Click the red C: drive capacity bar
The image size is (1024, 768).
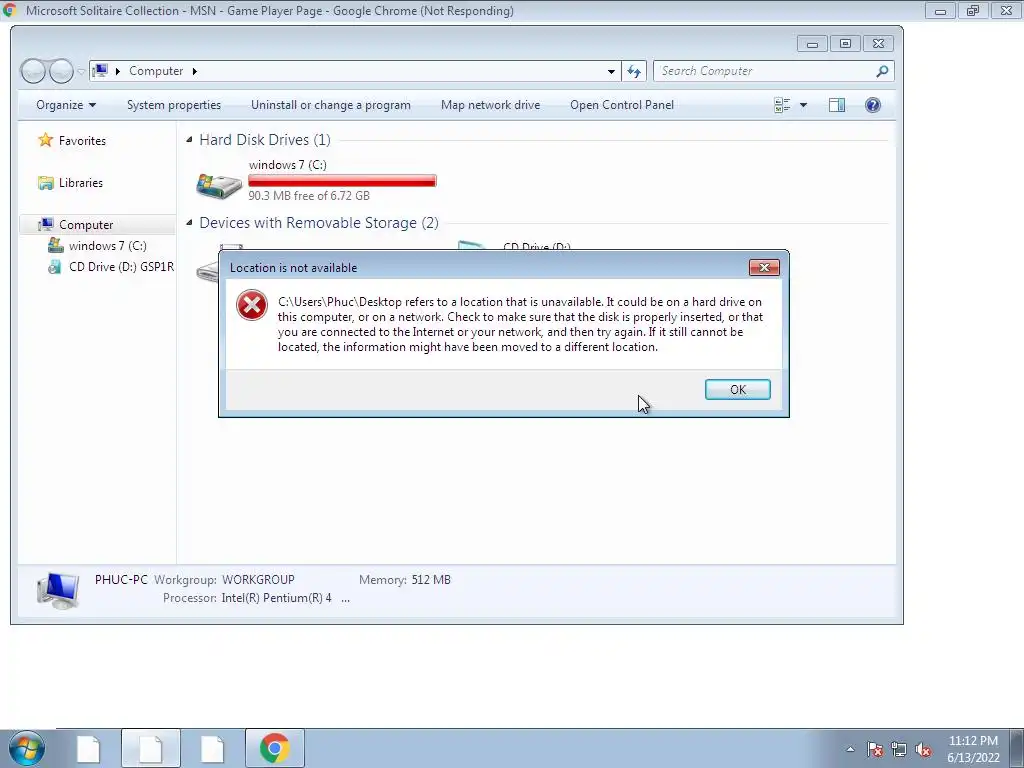pos(342,181)
